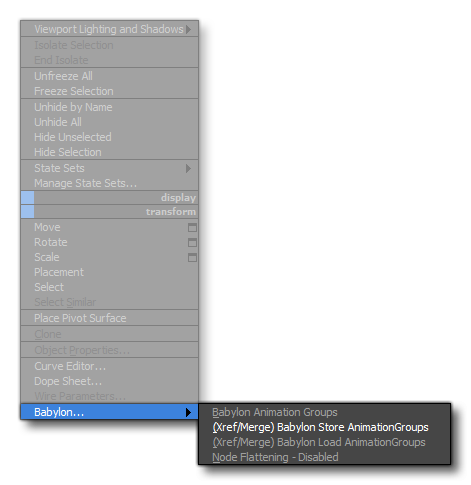Image resolution: width=471 pixels, height=485 pixels.
Task: Open Dope Sheet…
Action: [x=109, y=381]
